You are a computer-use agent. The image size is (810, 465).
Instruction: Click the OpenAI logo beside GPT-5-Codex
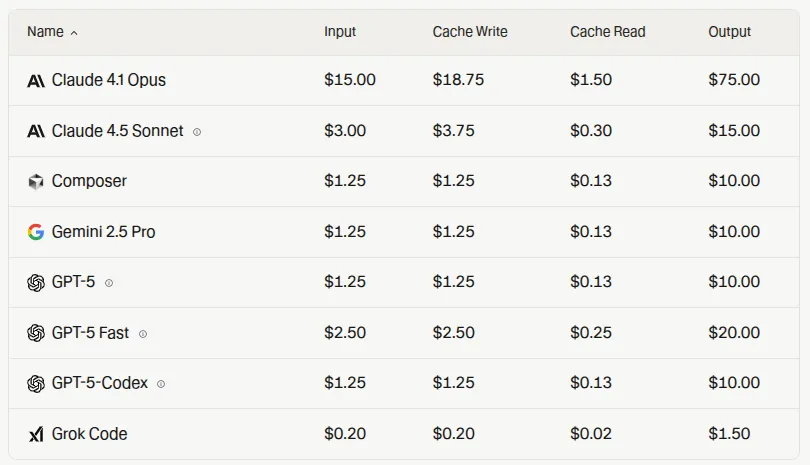tap(36, 383)
